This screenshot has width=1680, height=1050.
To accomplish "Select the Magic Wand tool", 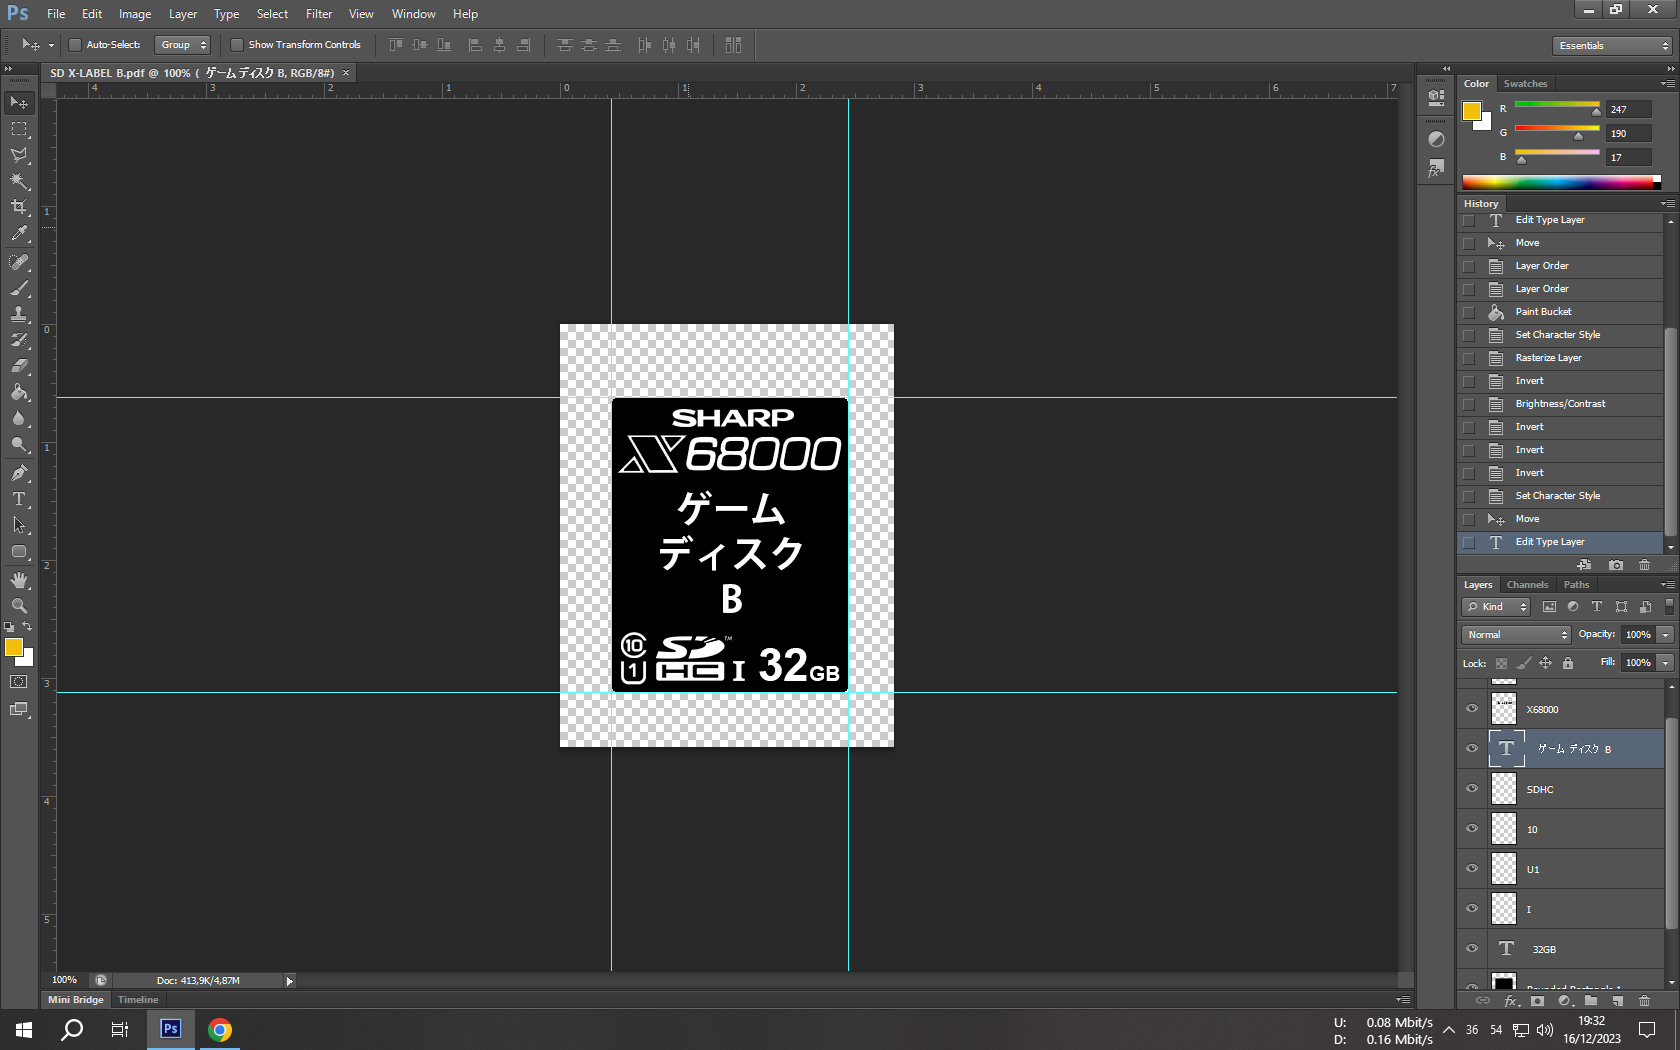I will [x=19, y=181].
